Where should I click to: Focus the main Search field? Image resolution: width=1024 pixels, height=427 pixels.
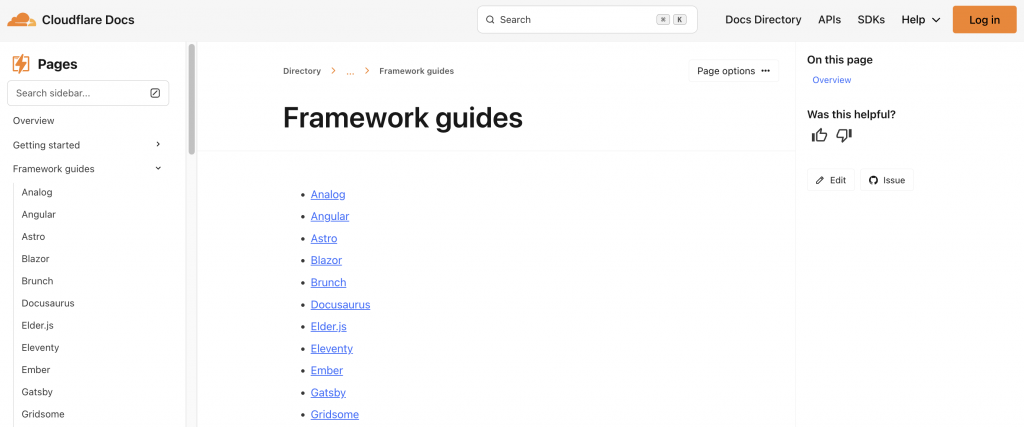click(x=587, y=20)
